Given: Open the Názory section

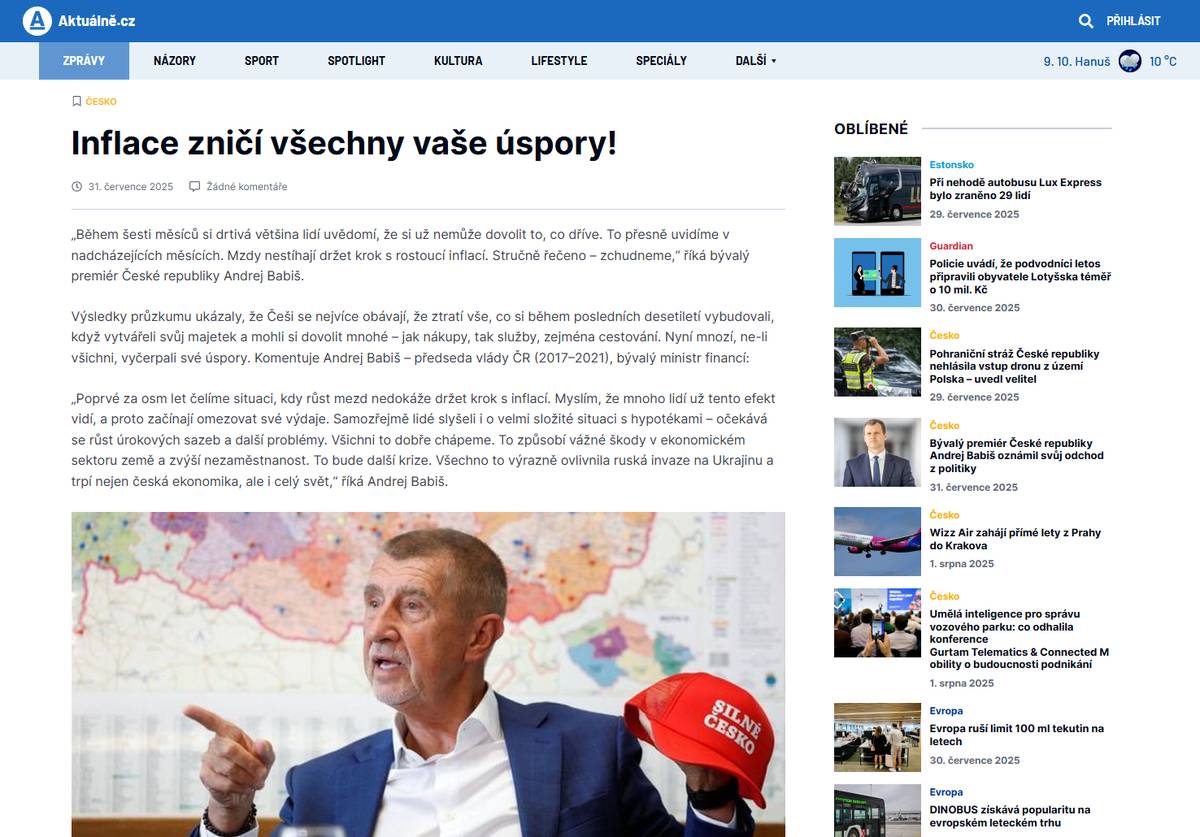Looking at the screenshot, I should pos(175,61).
